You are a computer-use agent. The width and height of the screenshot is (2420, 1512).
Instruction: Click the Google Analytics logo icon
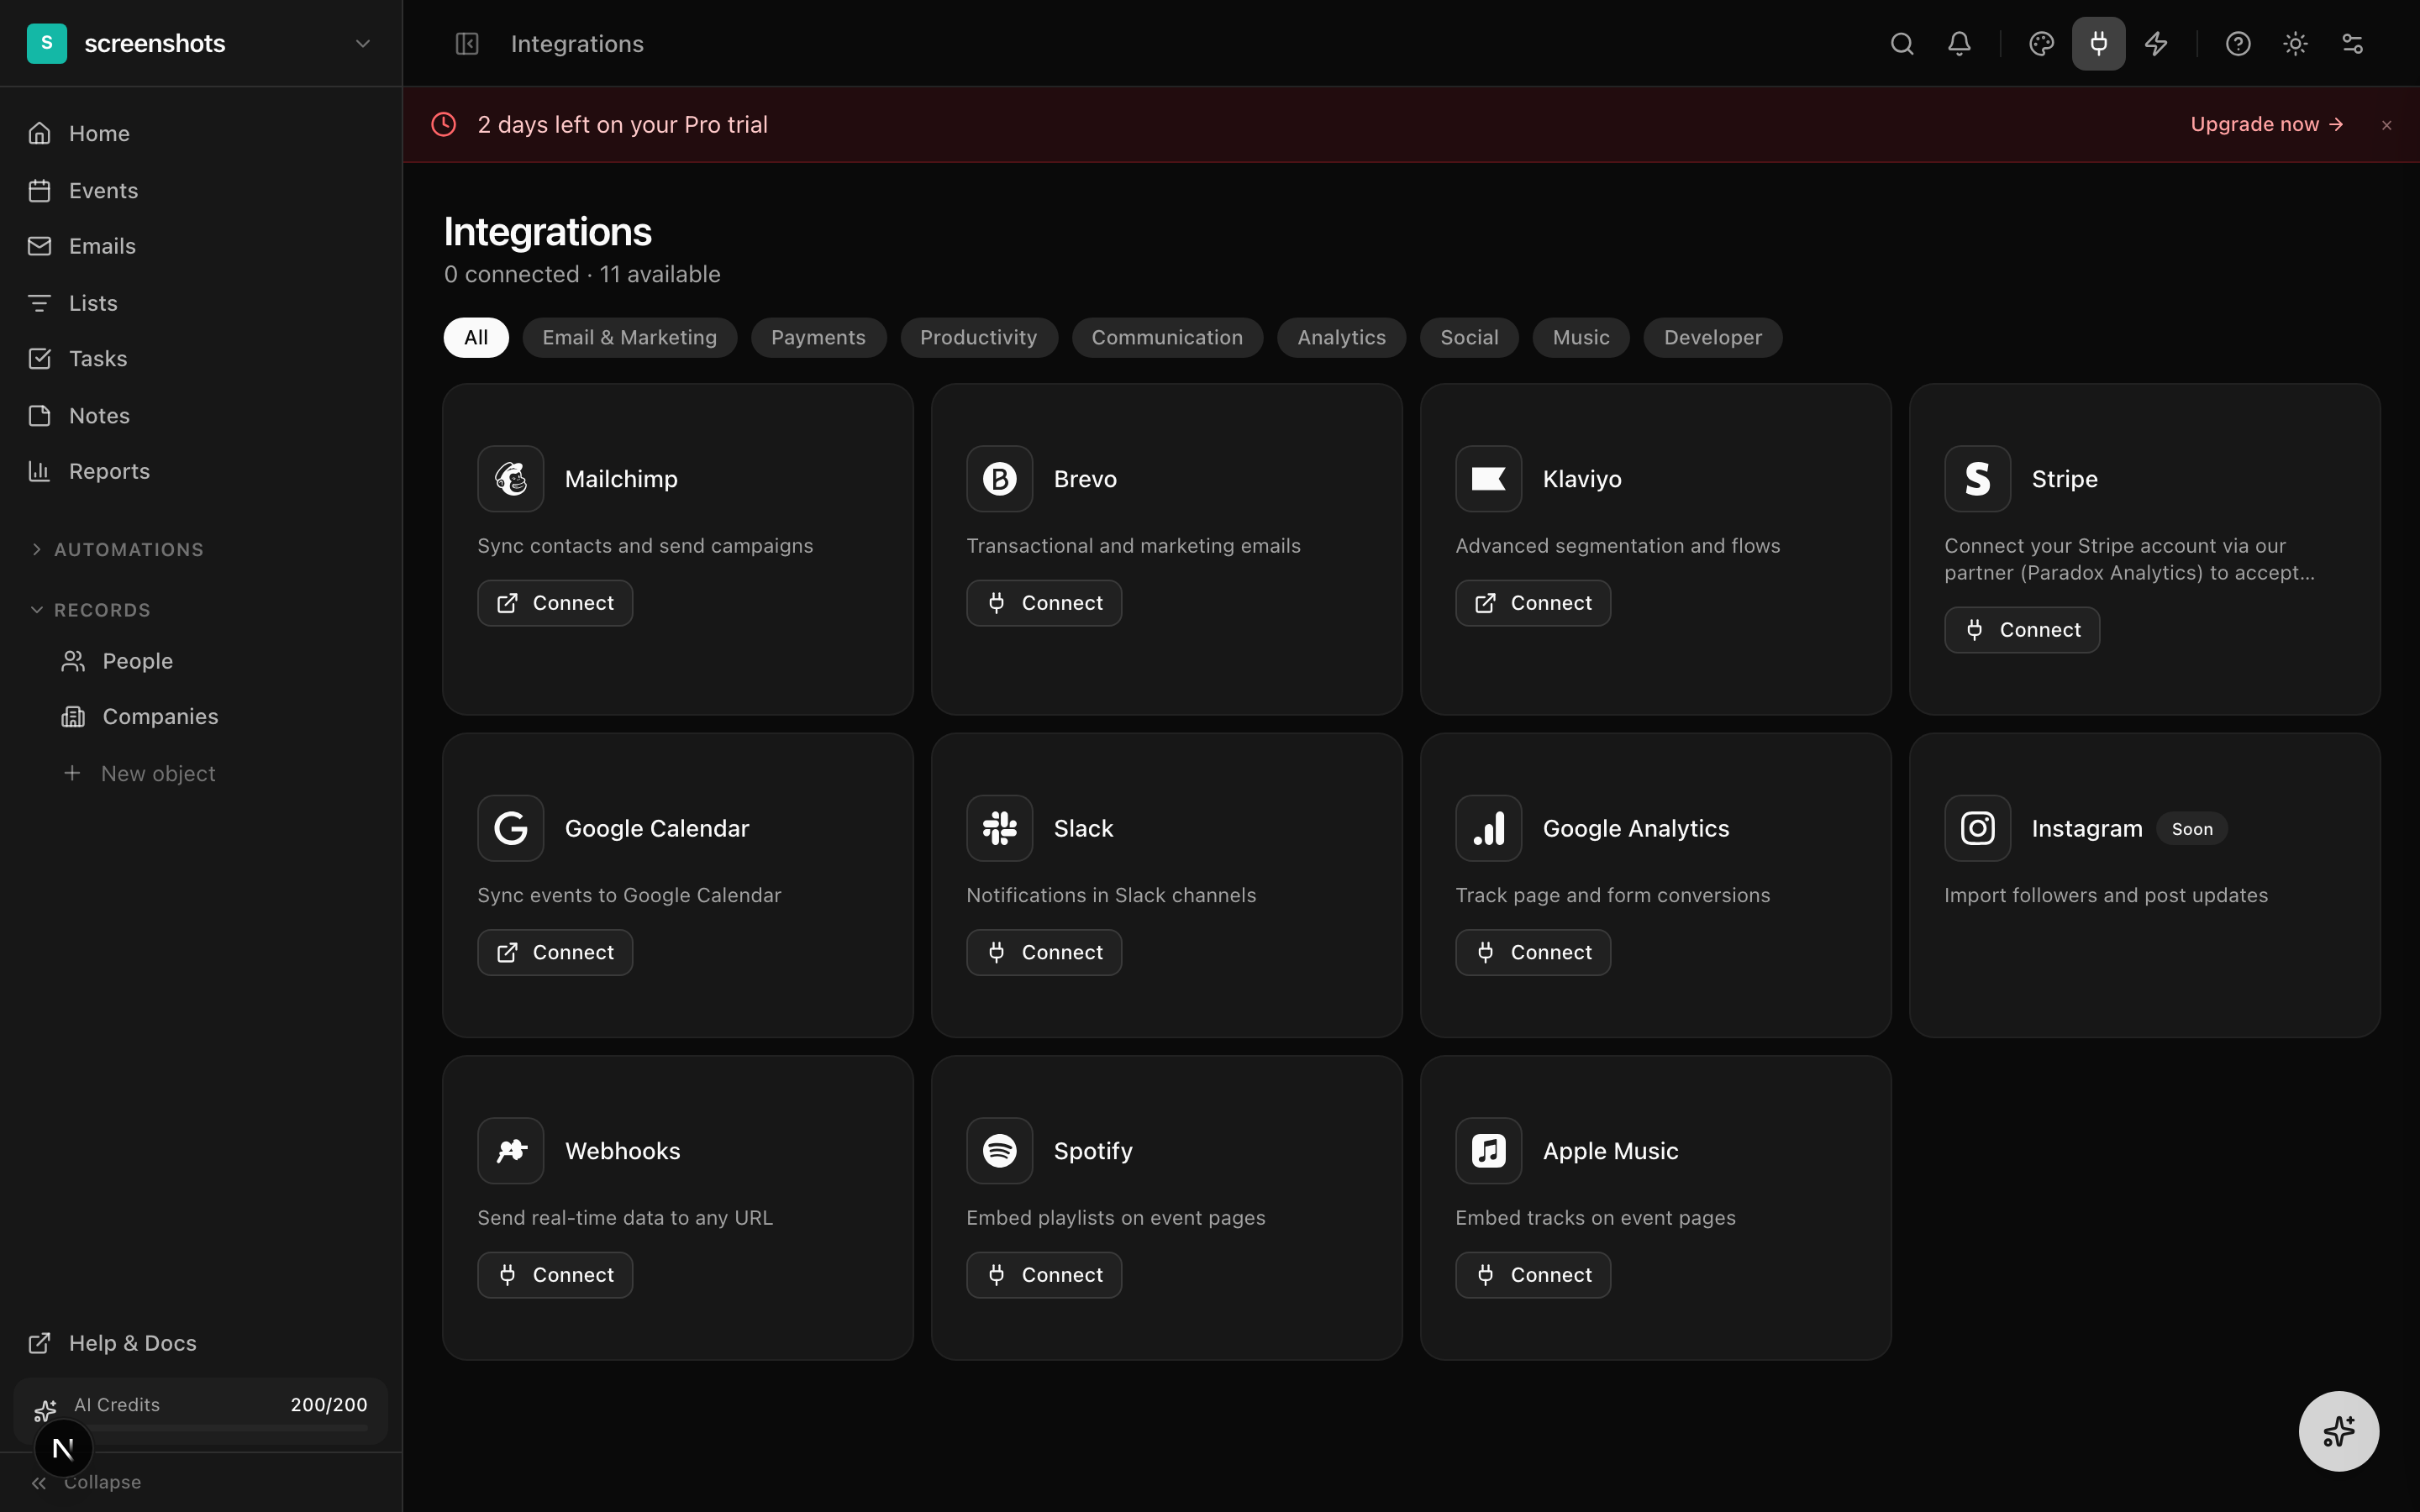1489,828
